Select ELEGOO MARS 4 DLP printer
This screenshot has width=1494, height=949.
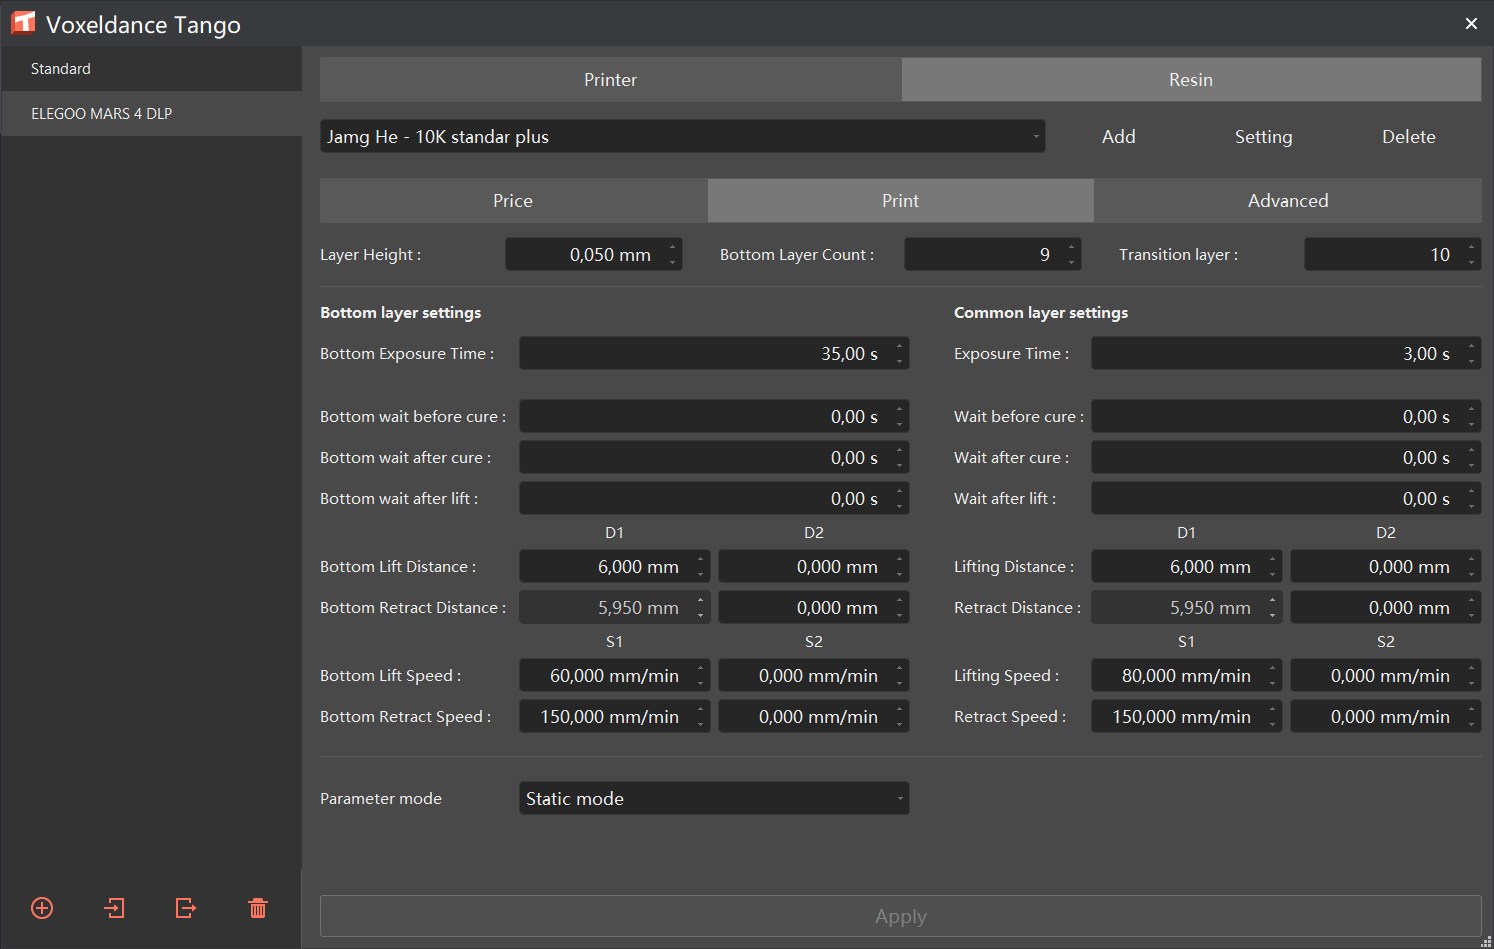point(101,114)
